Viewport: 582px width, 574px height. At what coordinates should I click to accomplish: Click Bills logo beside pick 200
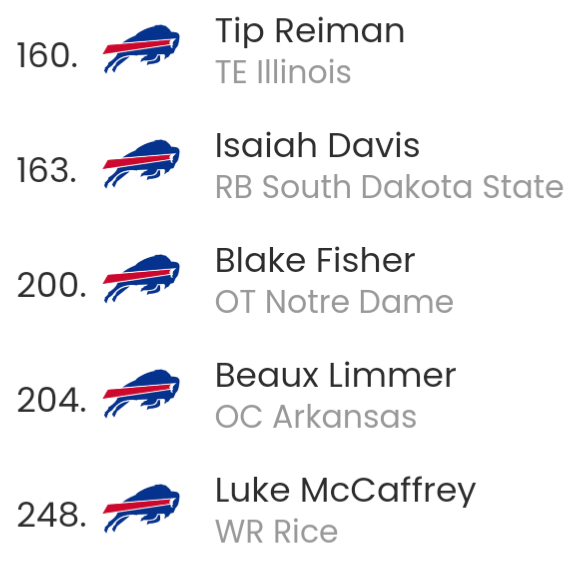(x=141, y=278)
